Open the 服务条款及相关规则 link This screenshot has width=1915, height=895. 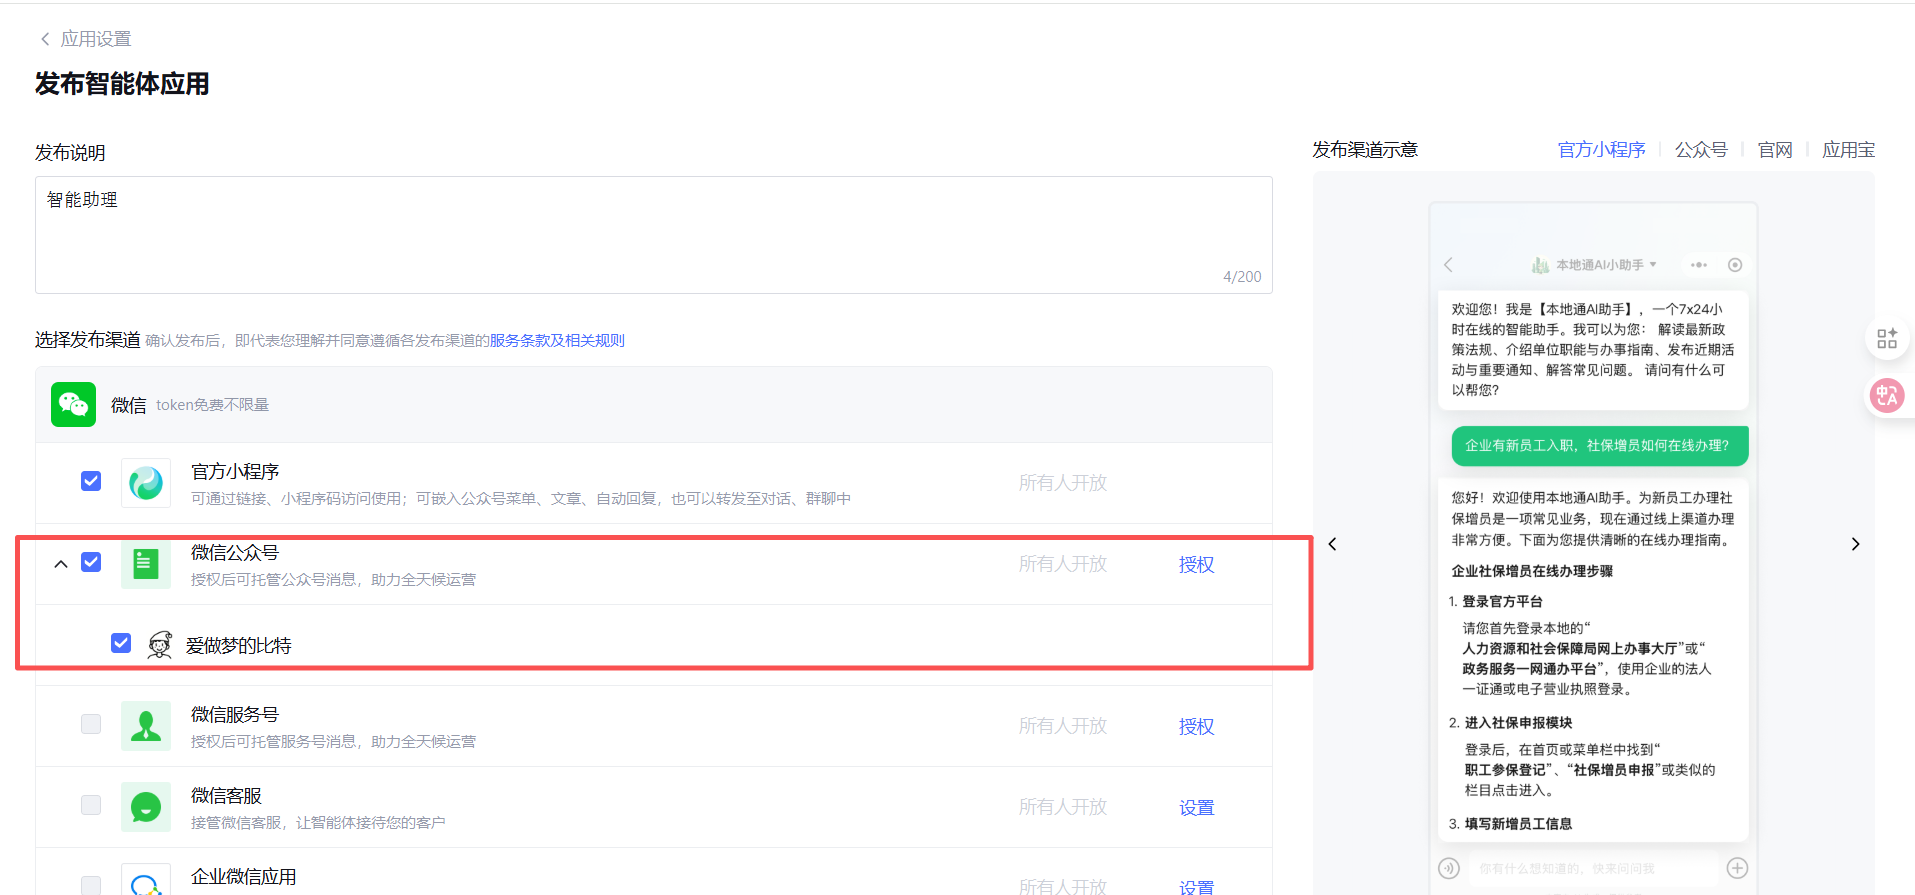tap(556, 341)
